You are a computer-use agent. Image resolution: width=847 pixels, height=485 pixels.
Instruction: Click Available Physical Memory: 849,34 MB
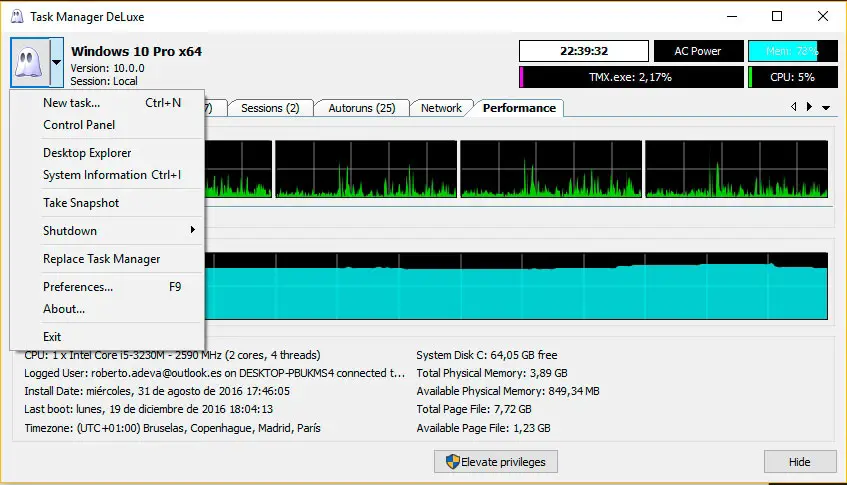point(508,391)
